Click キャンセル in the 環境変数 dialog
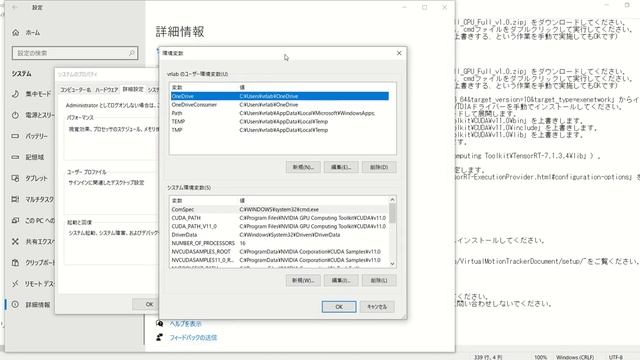 coord(377,307)
